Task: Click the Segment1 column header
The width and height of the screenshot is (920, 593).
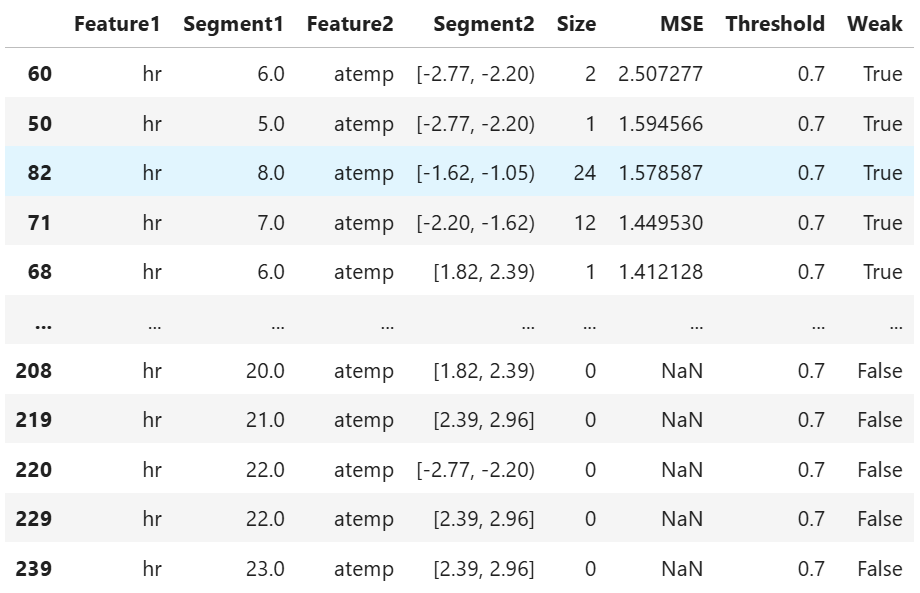Action: [234, 24]
